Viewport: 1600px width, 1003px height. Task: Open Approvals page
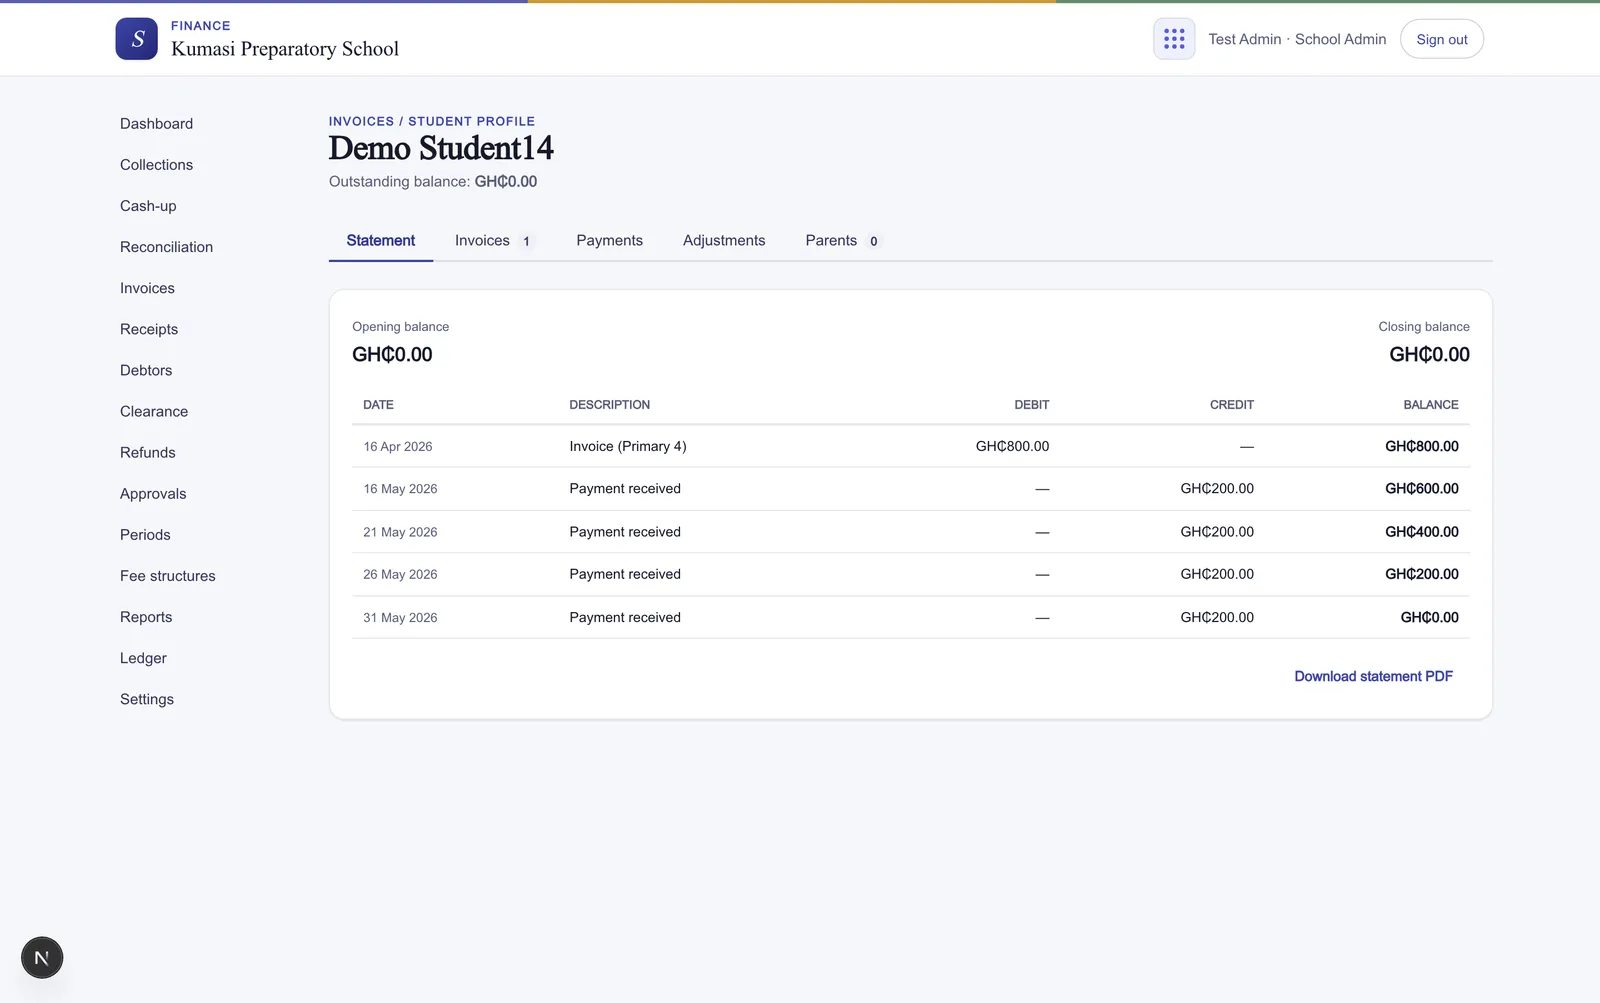click(x=153, y=493)
